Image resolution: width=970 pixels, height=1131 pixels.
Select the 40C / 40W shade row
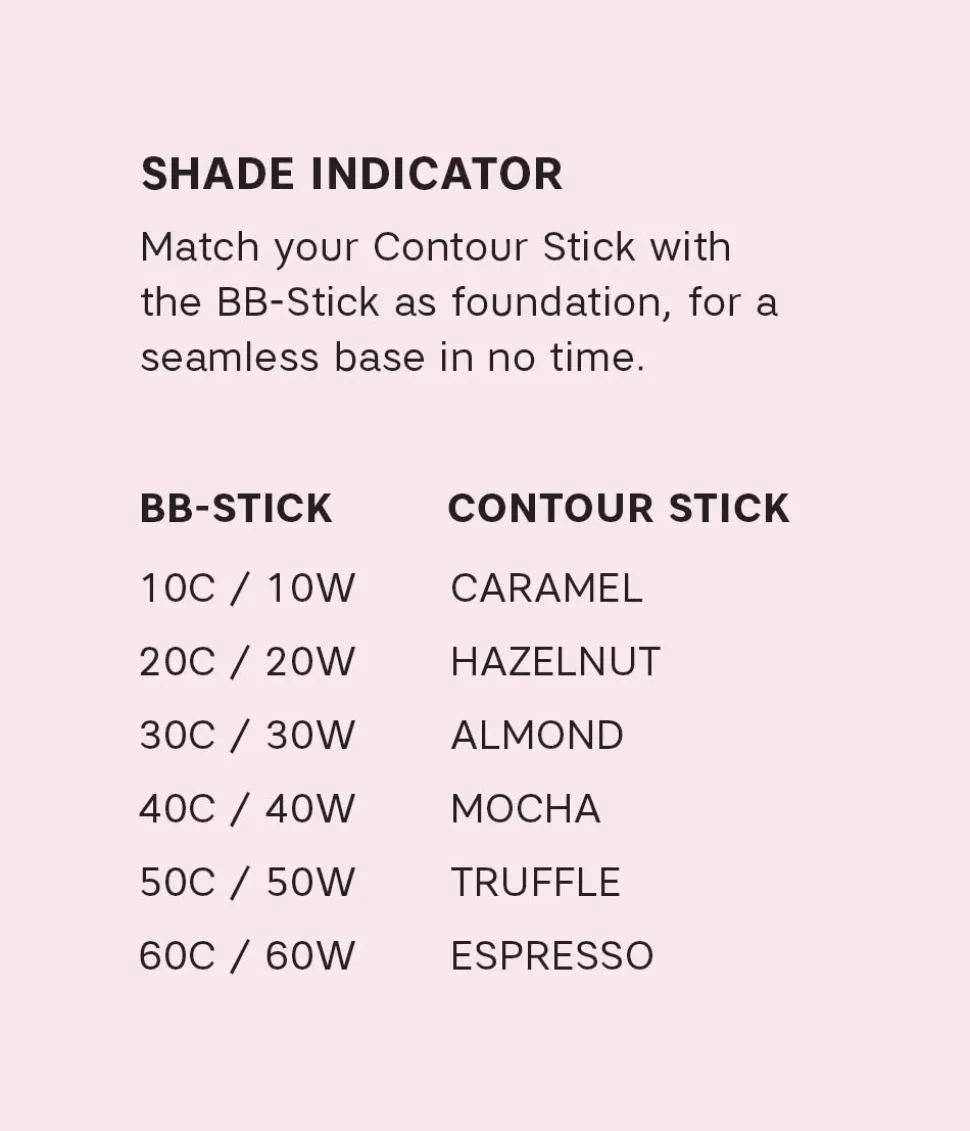click(x=247, y=809)
